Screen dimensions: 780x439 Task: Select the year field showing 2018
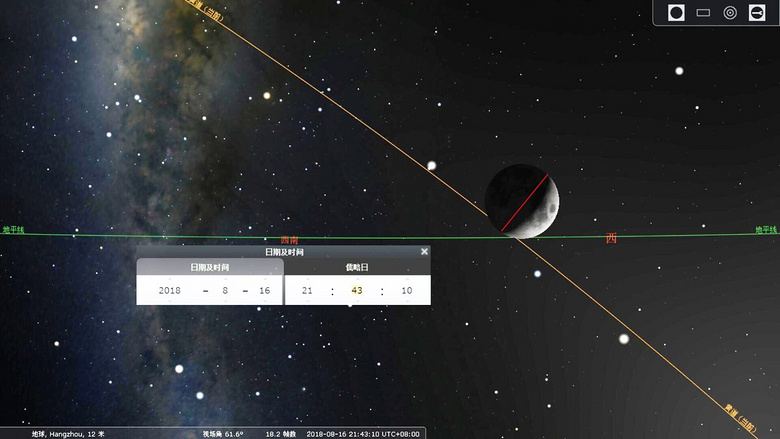pos(170,290)
